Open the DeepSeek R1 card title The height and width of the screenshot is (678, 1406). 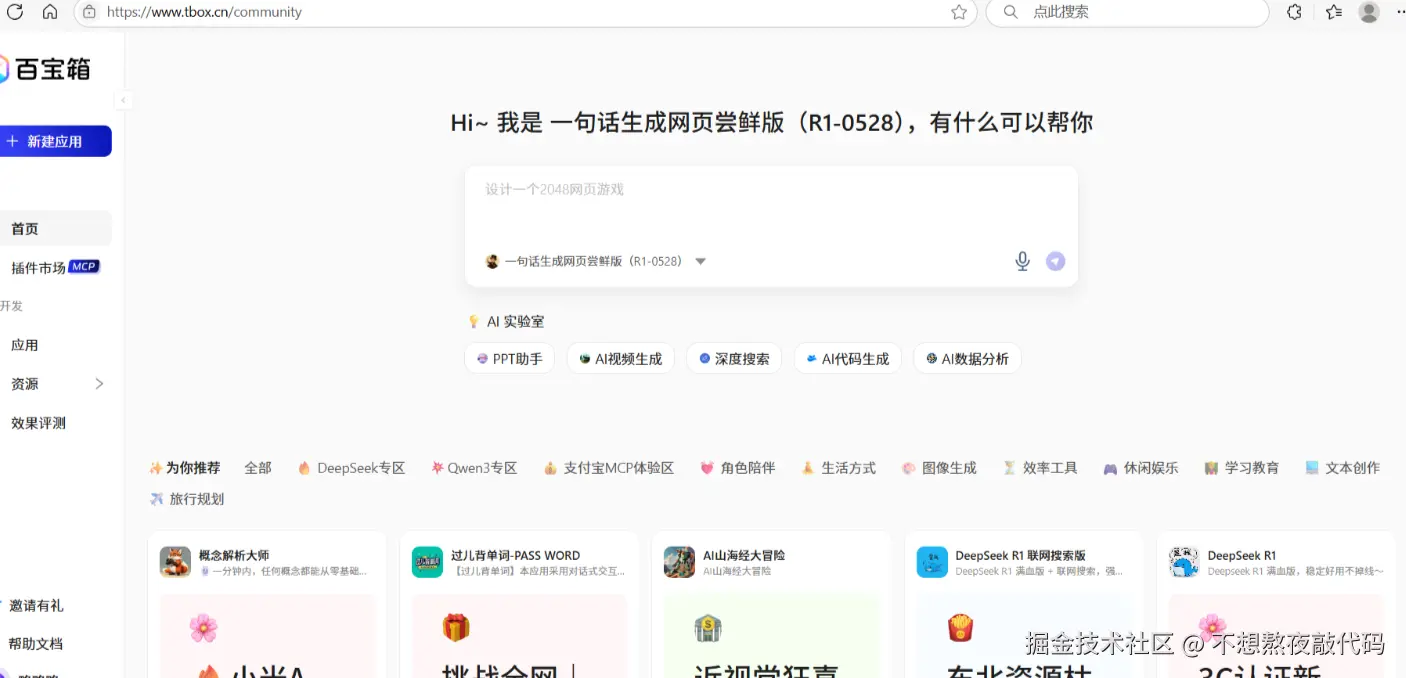tap(1242, 555)
